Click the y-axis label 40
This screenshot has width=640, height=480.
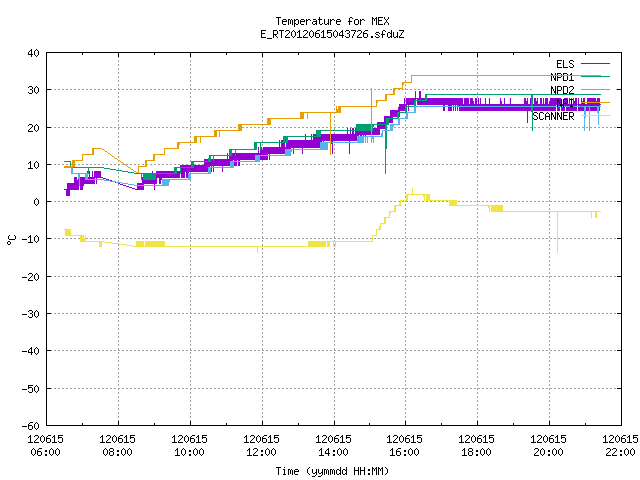pos(33,53)
